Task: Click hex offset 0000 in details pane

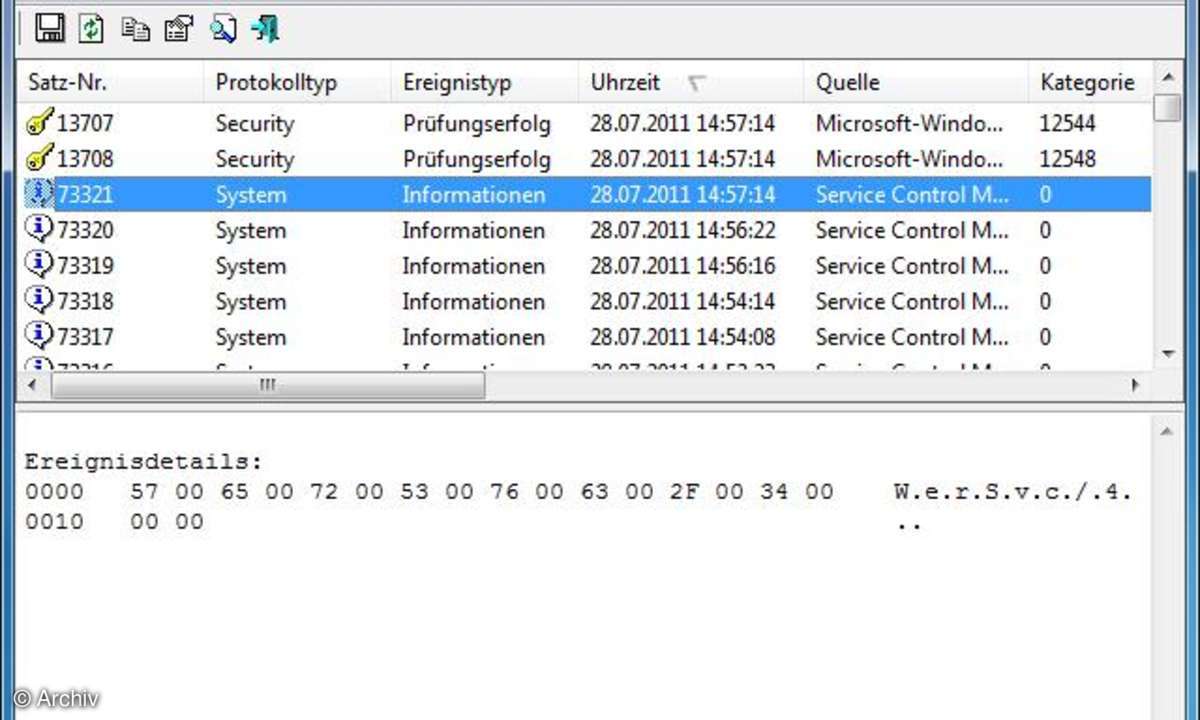Action: coord(54,492)
